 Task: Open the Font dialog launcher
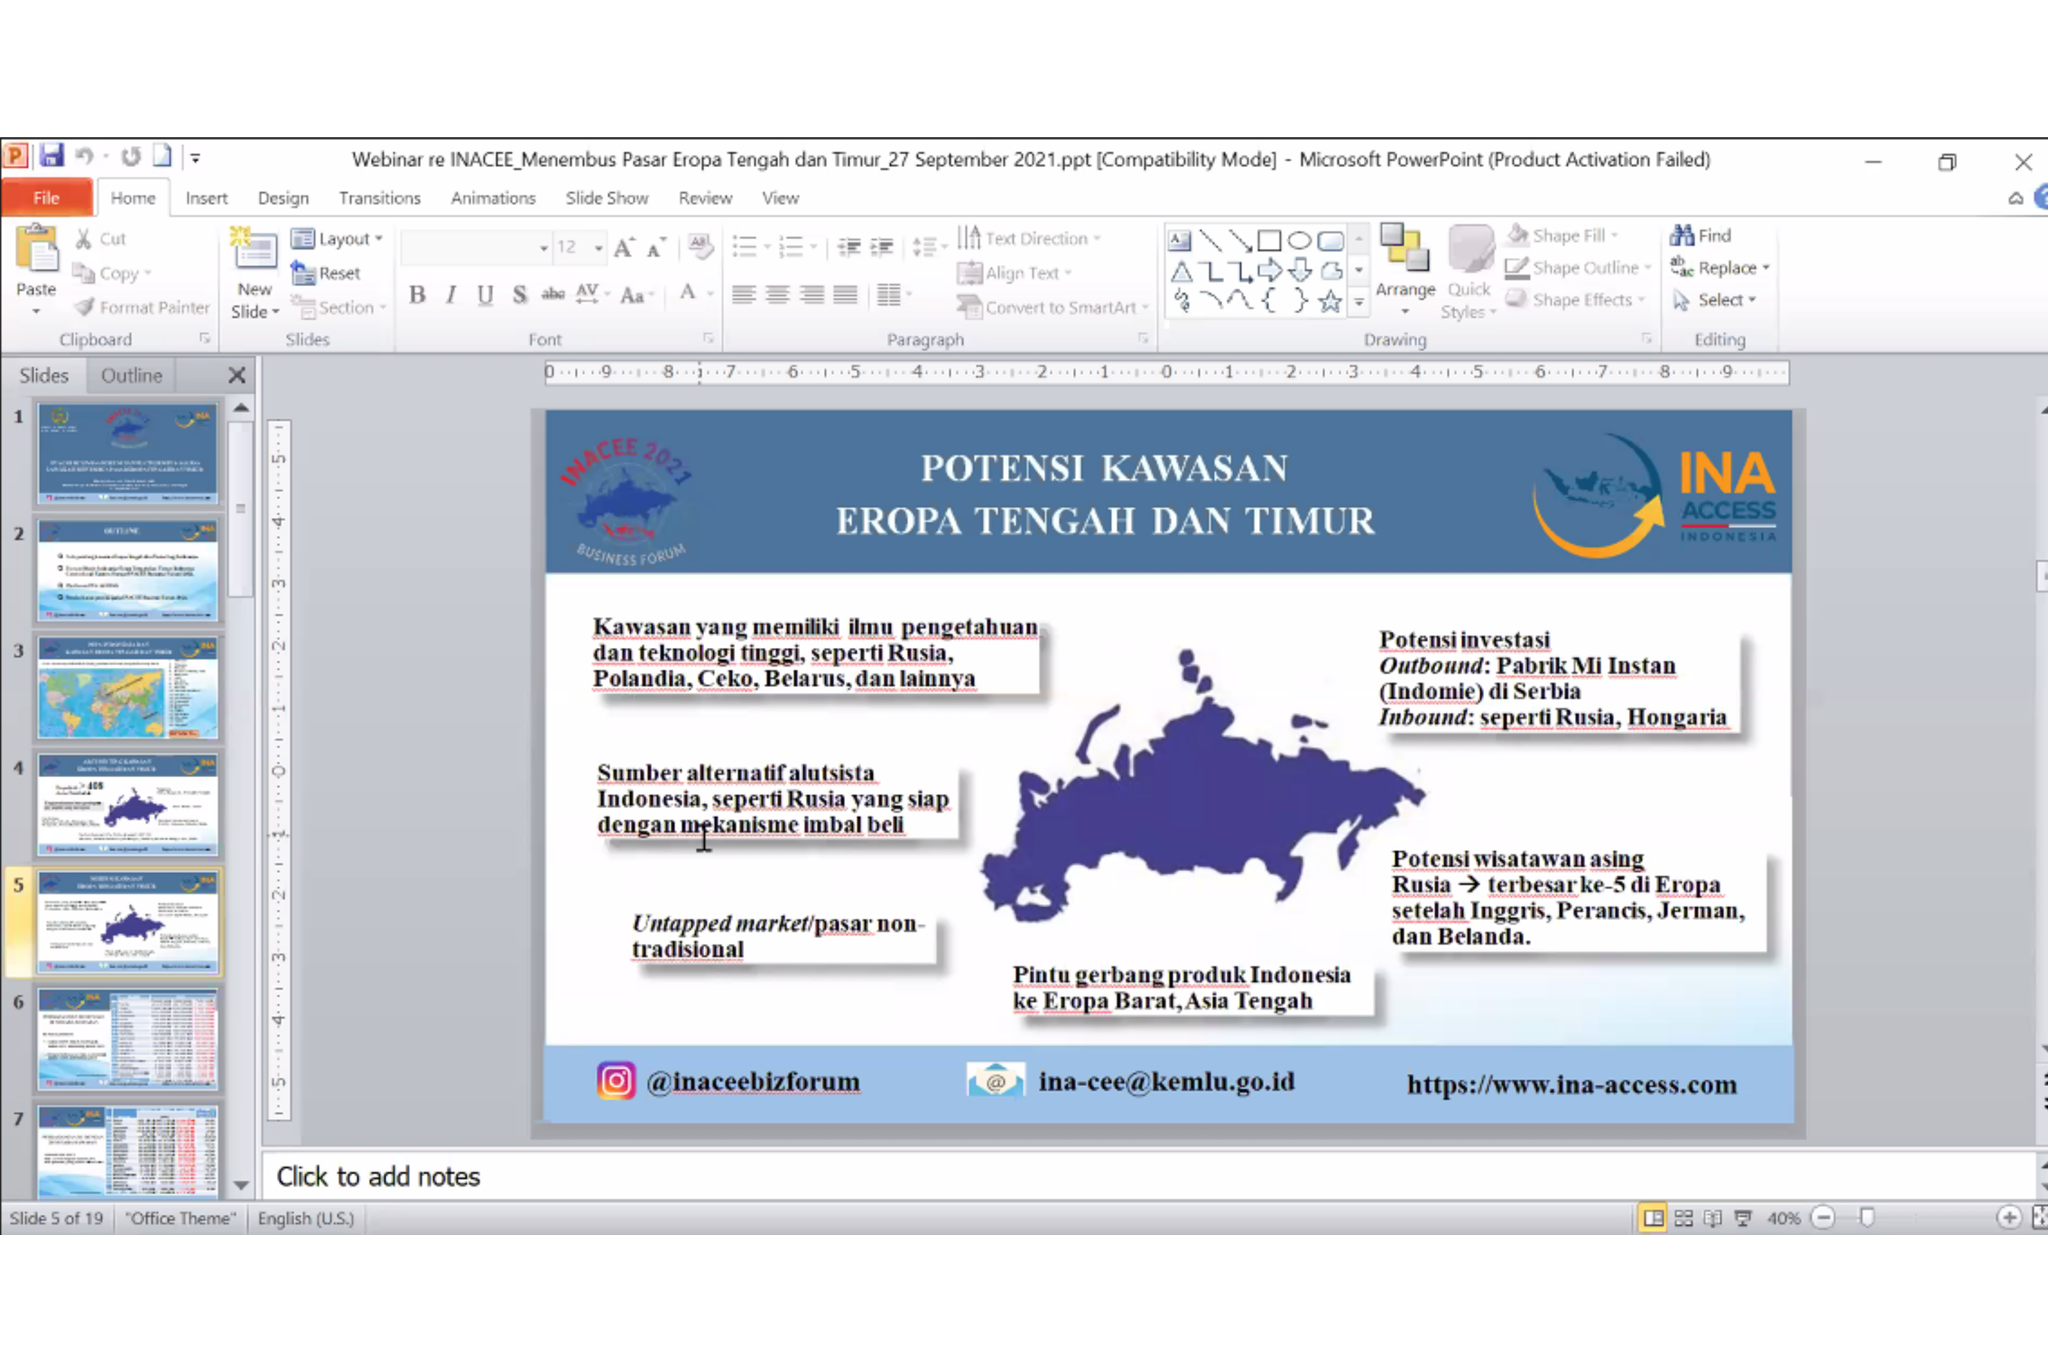click(707, 339)
